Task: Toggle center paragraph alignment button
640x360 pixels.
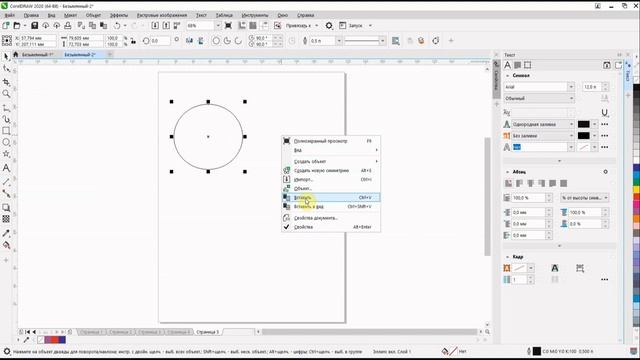Action: [531, 183]
